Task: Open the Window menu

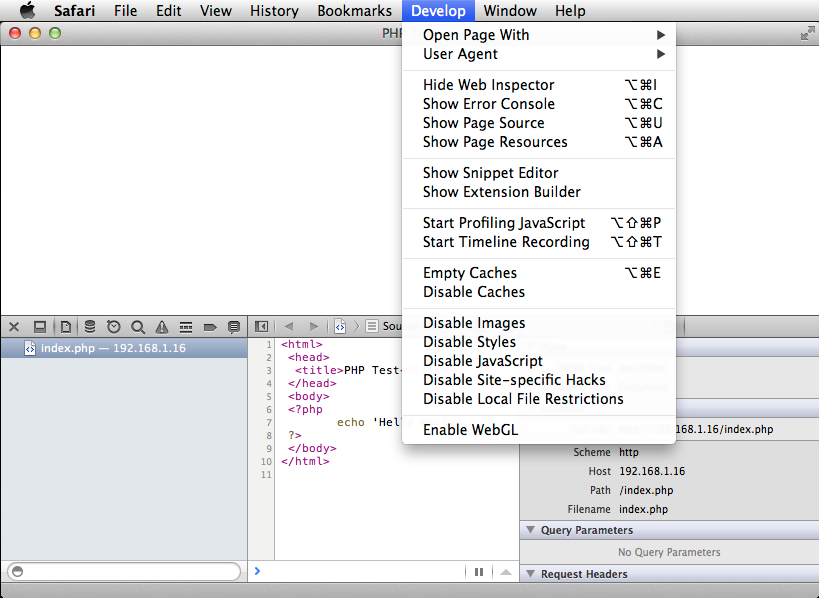Action: 510,10
